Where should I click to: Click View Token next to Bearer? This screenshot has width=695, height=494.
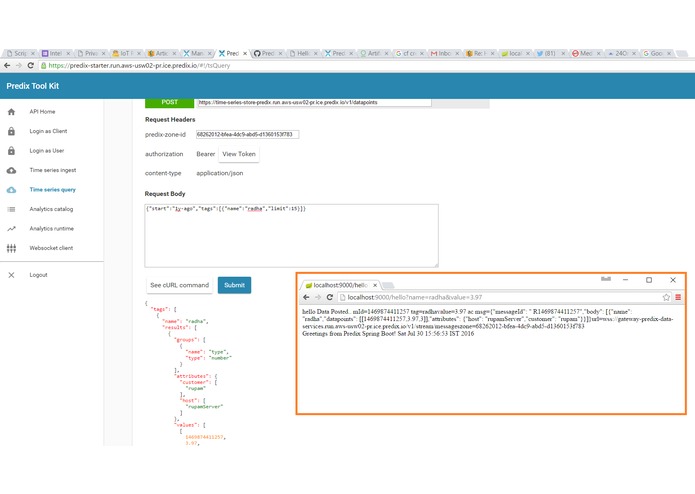coord(239,154)
